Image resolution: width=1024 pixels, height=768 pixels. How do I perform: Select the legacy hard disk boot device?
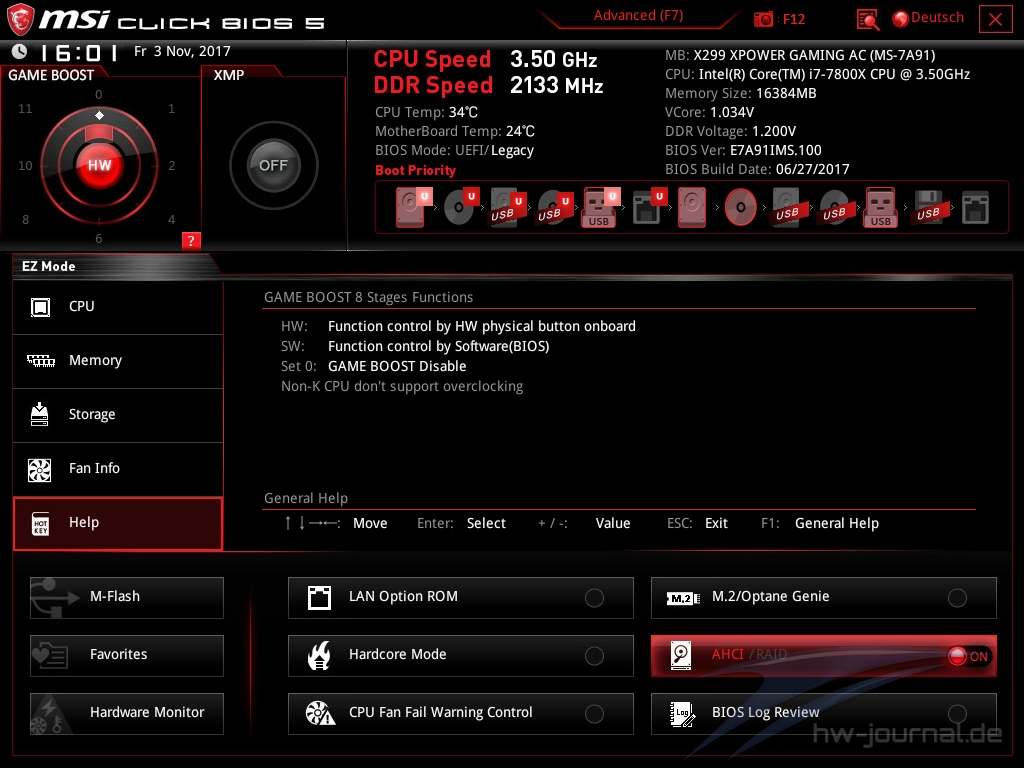[x=692, y=207]
